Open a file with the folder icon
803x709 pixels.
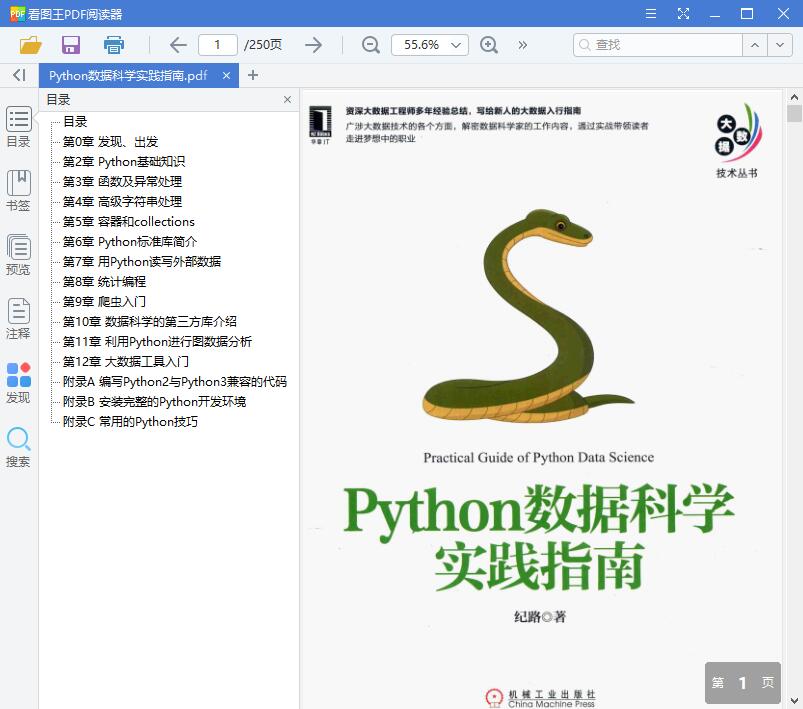pos(30,45)
